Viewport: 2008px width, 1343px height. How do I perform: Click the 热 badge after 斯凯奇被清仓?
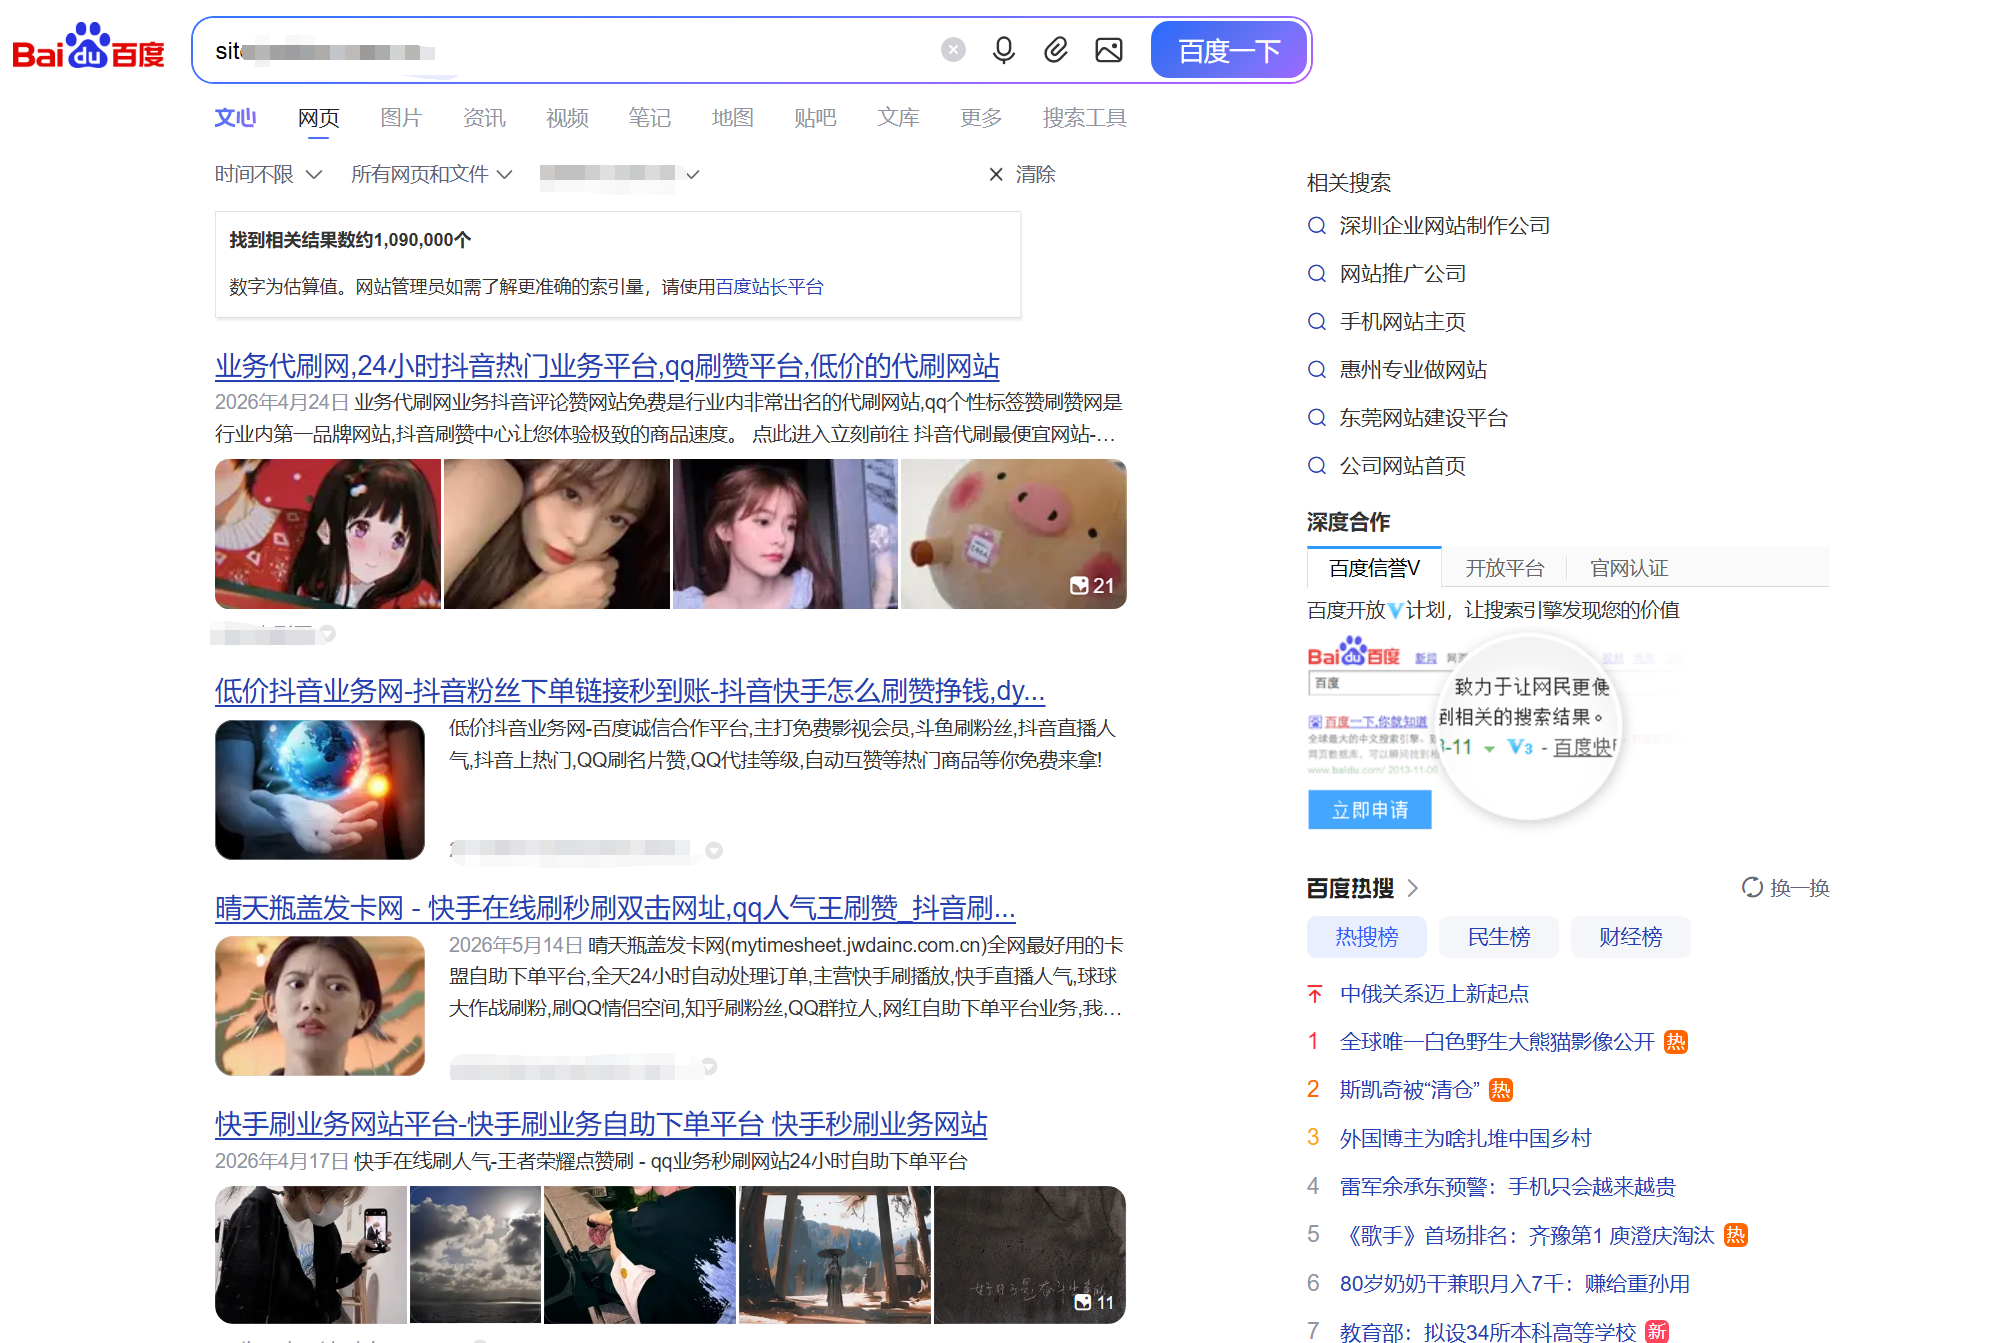[x=1501, y=1090]
